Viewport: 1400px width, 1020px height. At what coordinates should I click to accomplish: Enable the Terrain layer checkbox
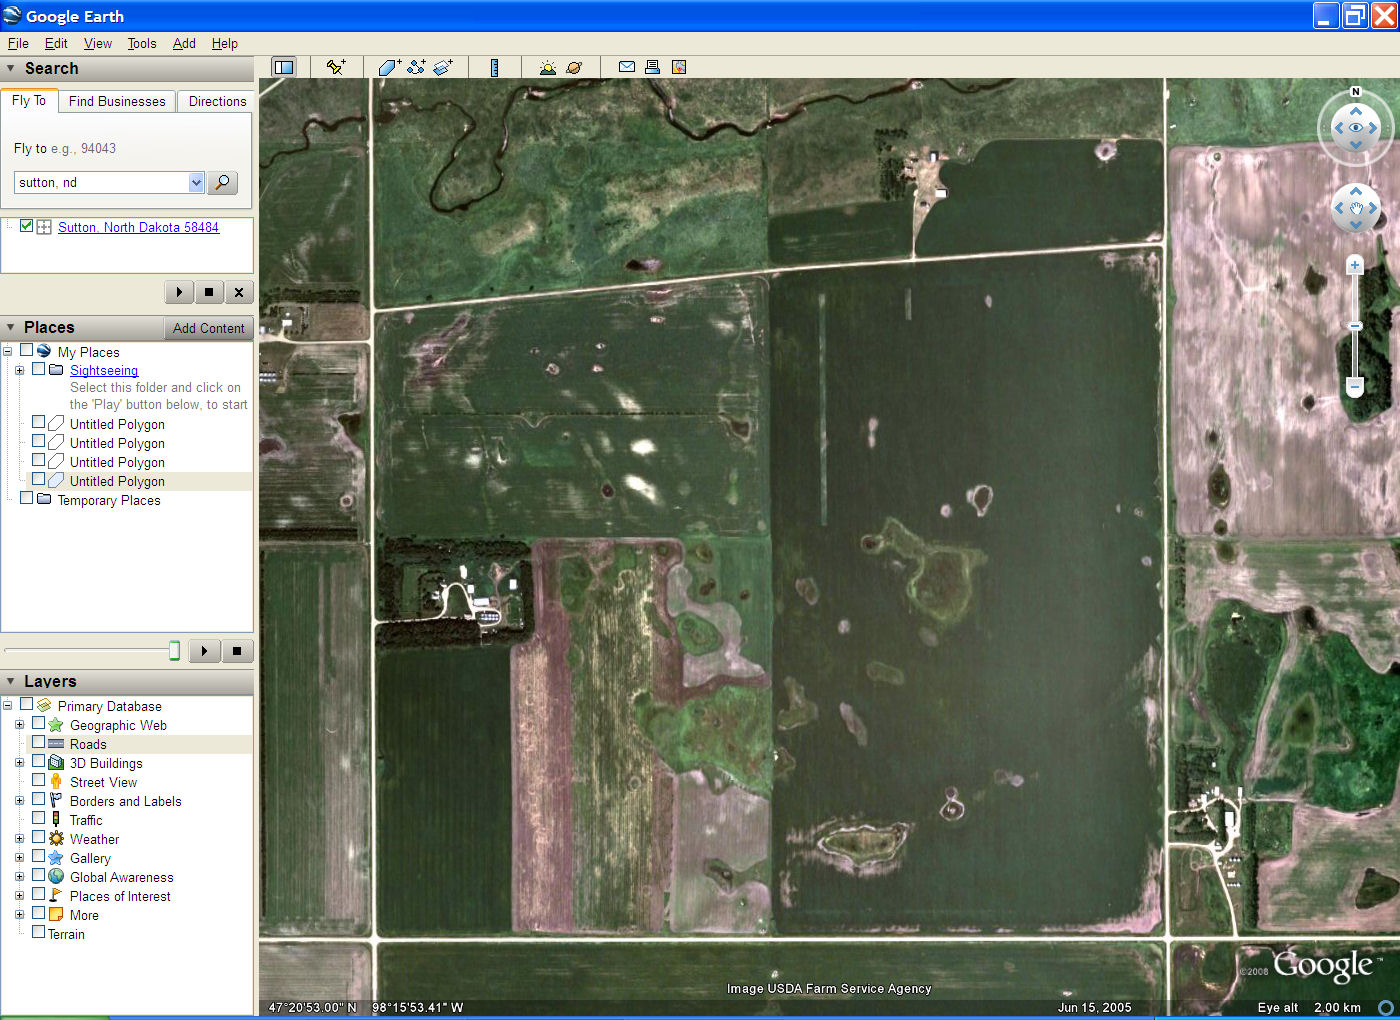(x=38, y=932)
